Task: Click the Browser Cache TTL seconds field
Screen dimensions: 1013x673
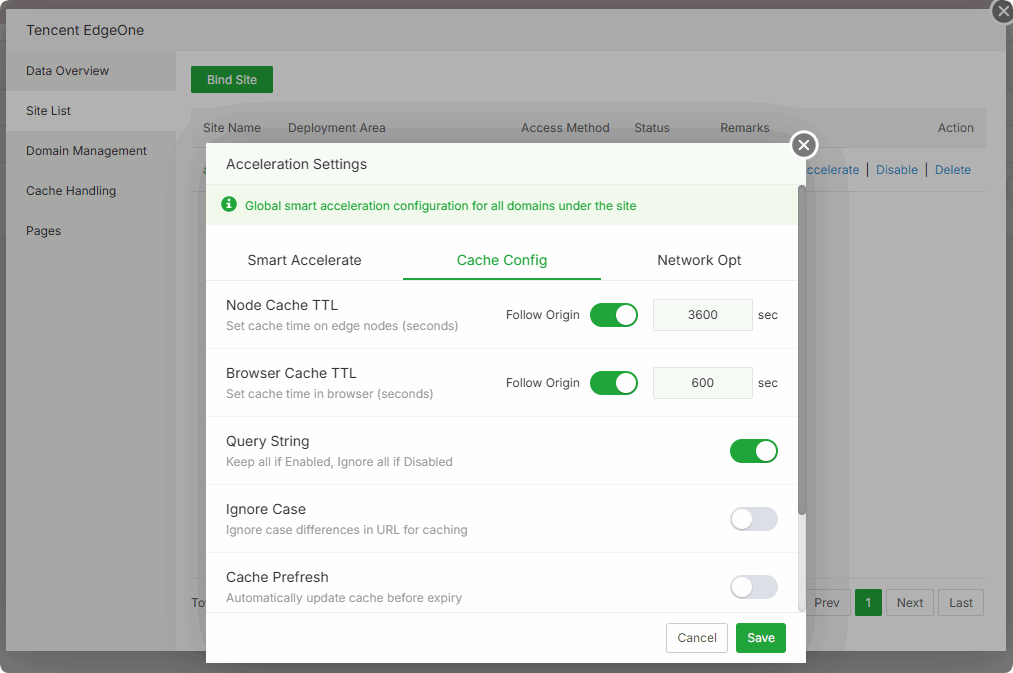Action: [x=702, y=383]
